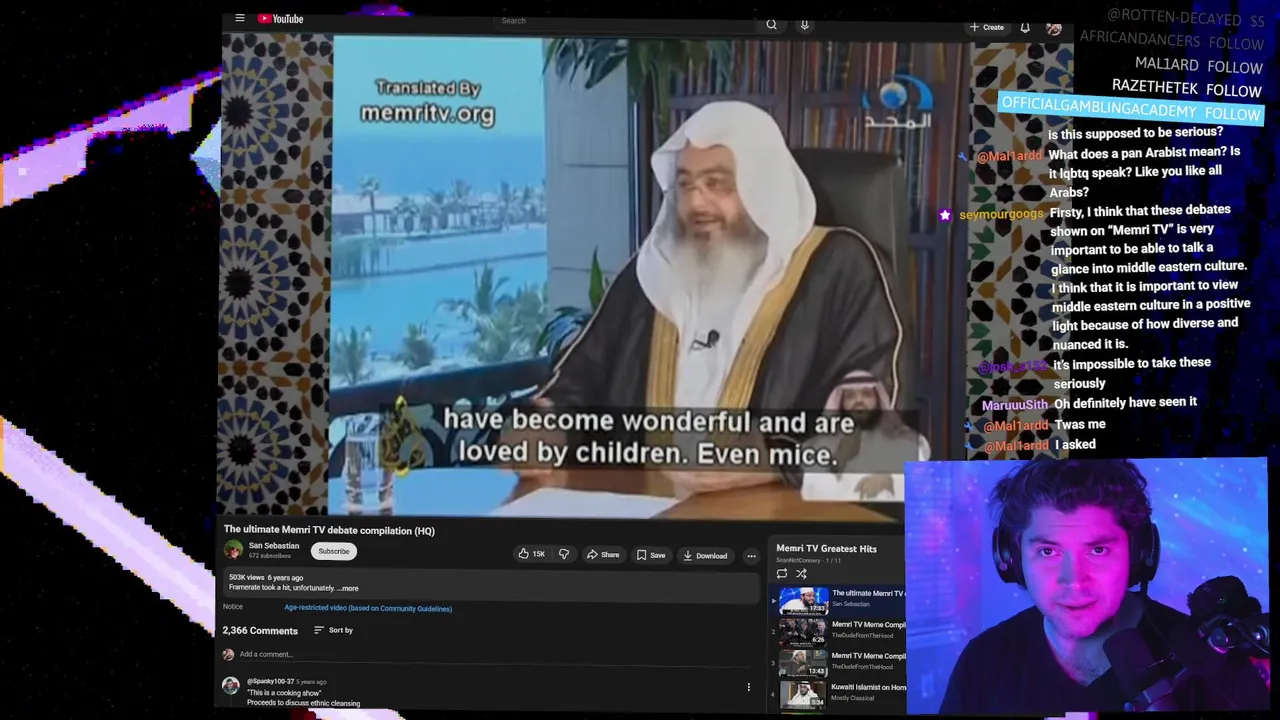Open the YouTube hamburger guide menu
Image resolution: width=1280 pixels, height=720 pixels.
(240, 18)
